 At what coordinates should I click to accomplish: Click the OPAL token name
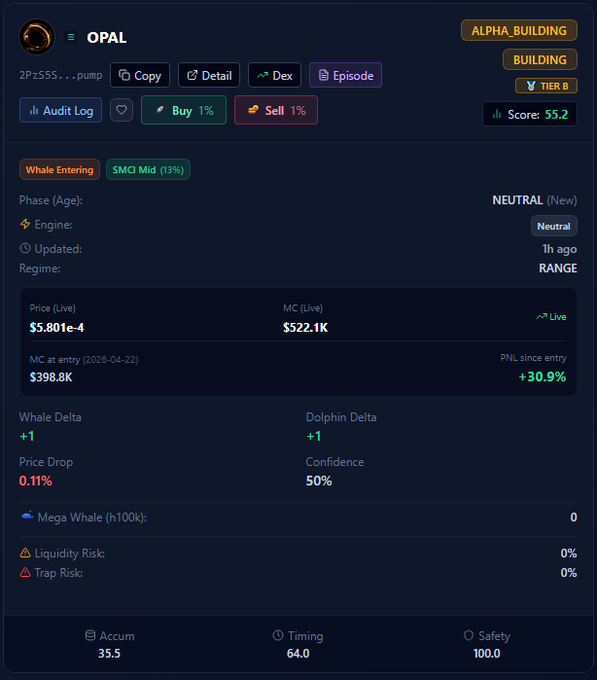(x=107, y=38)
